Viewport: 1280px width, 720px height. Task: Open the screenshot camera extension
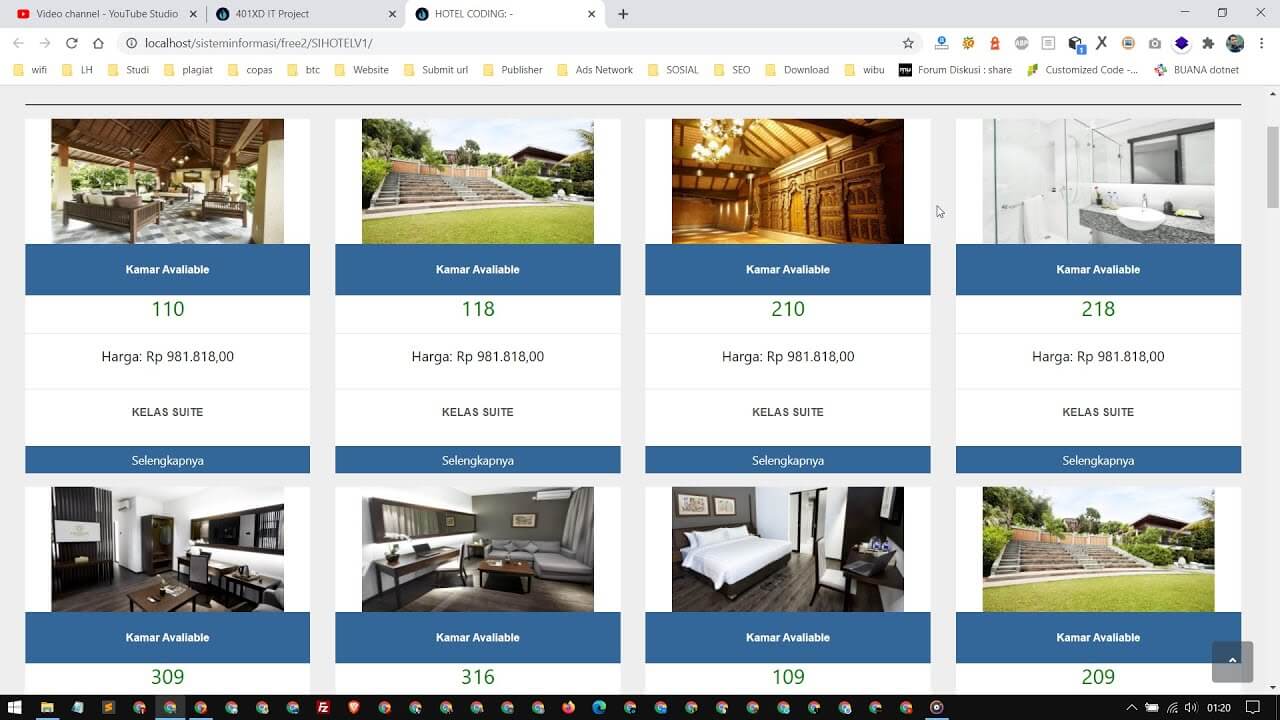(1155, 43)
